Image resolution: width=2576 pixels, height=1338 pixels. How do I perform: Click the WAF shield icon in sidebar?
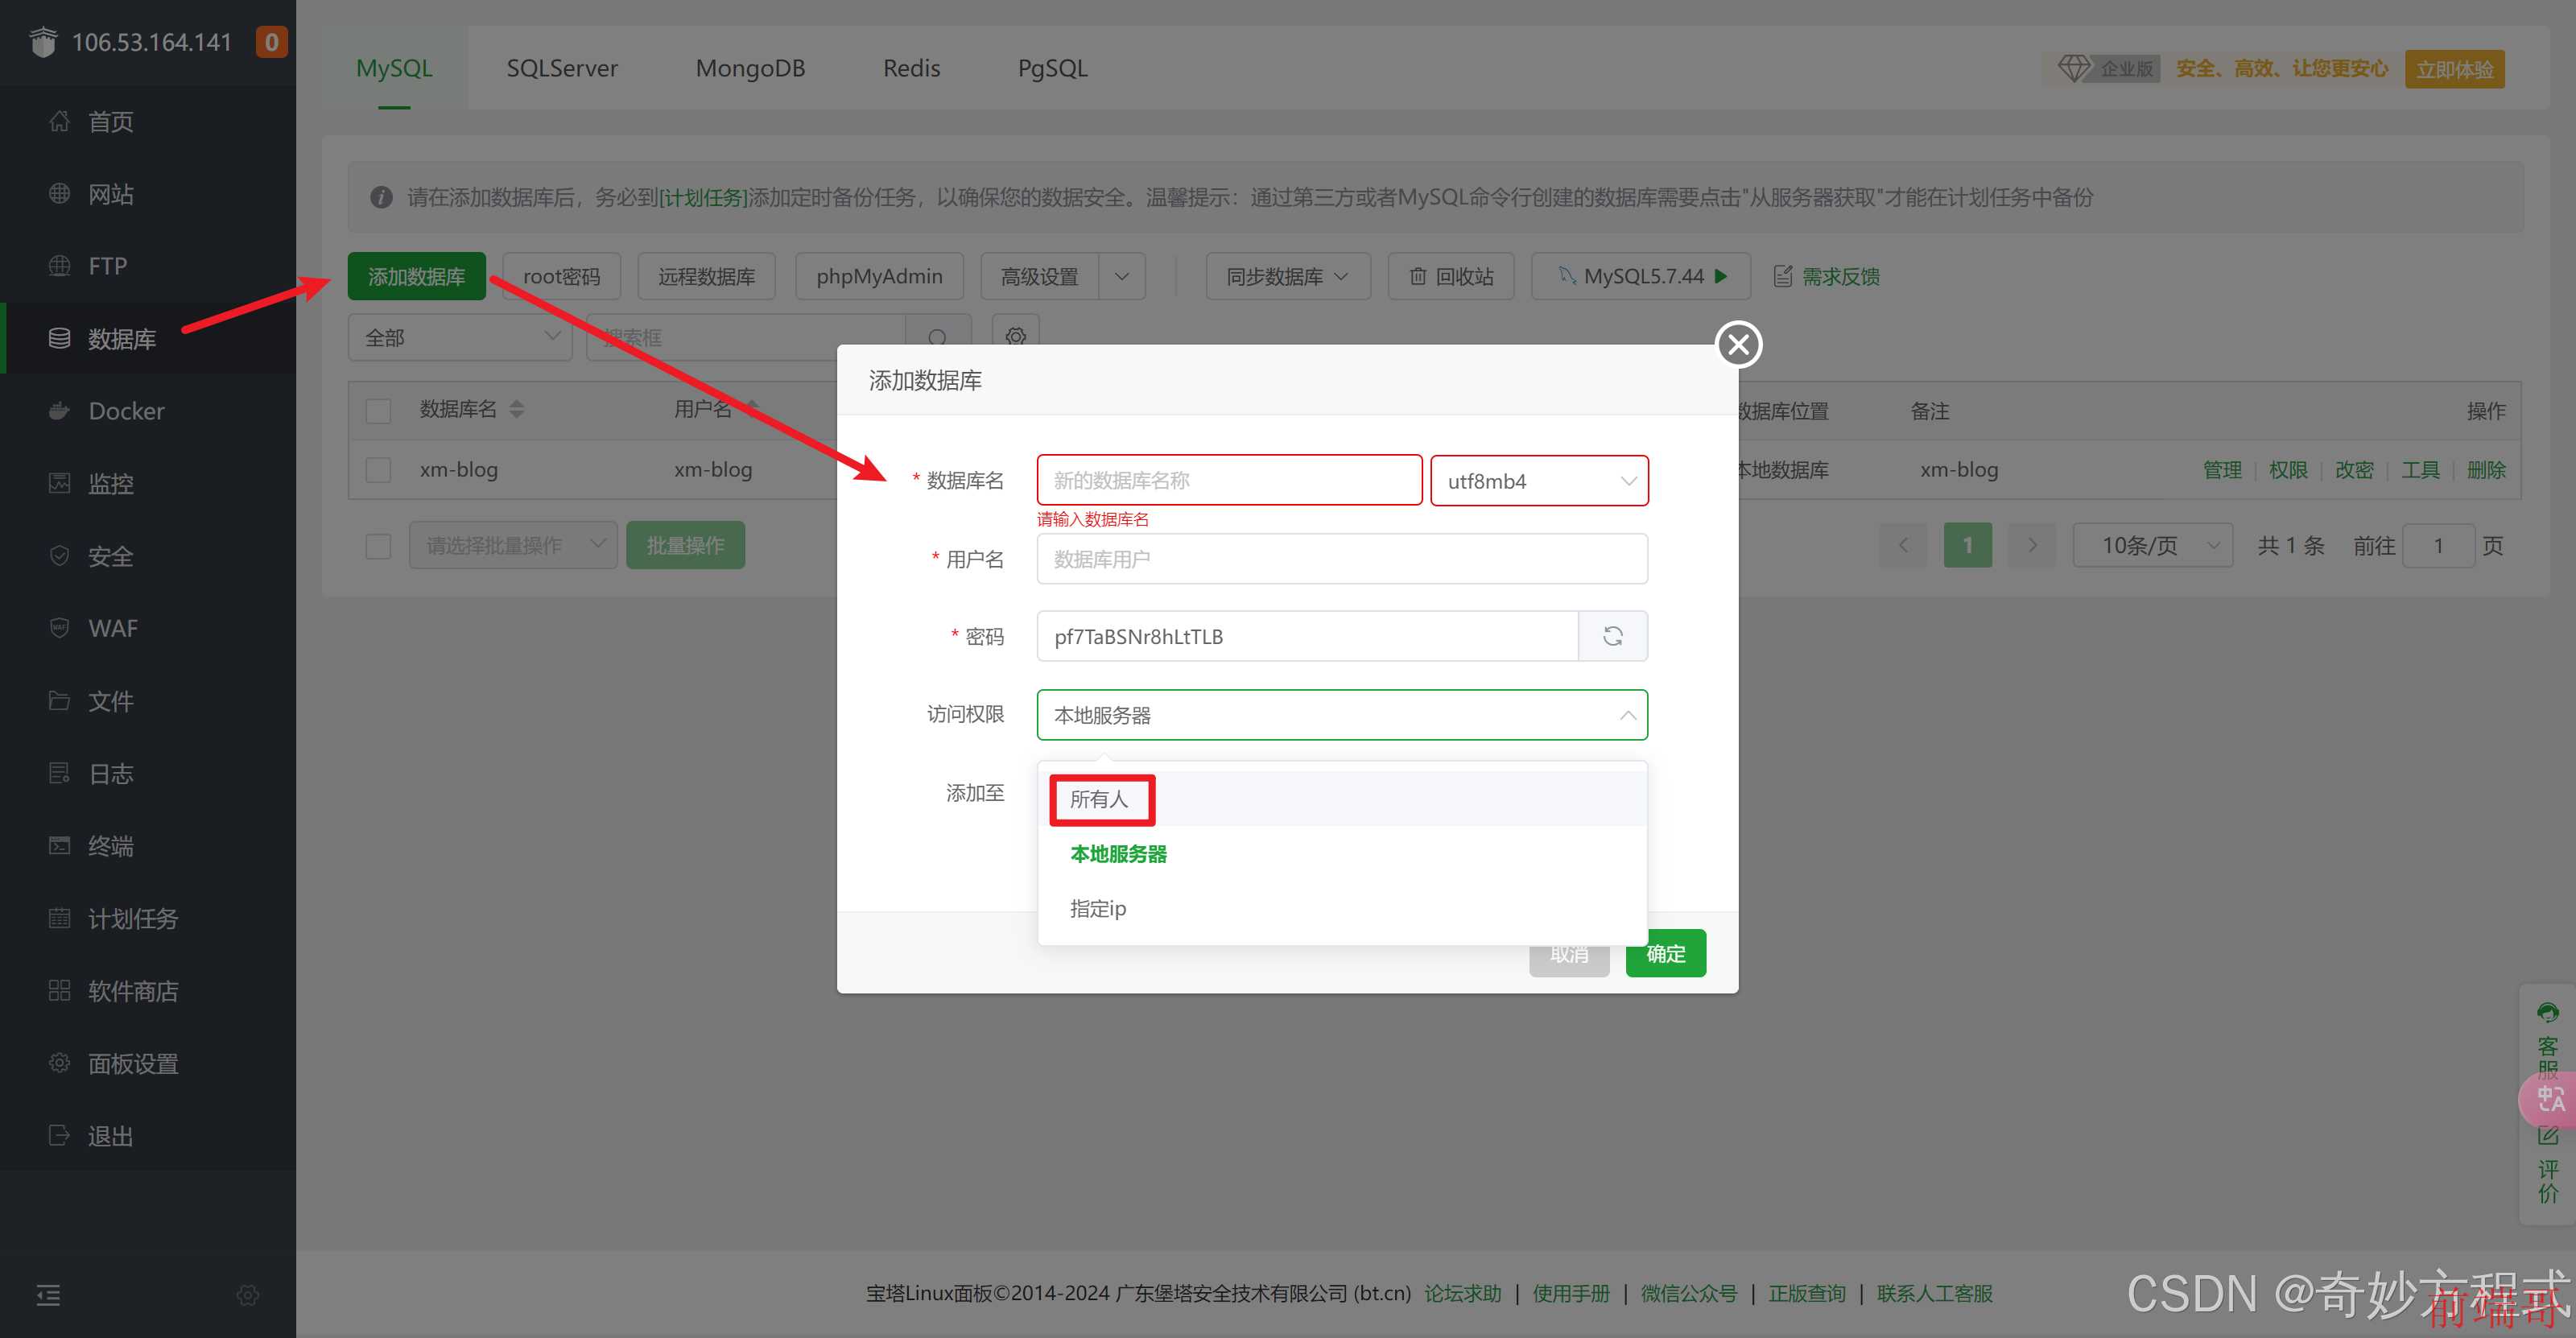(59, 628)
